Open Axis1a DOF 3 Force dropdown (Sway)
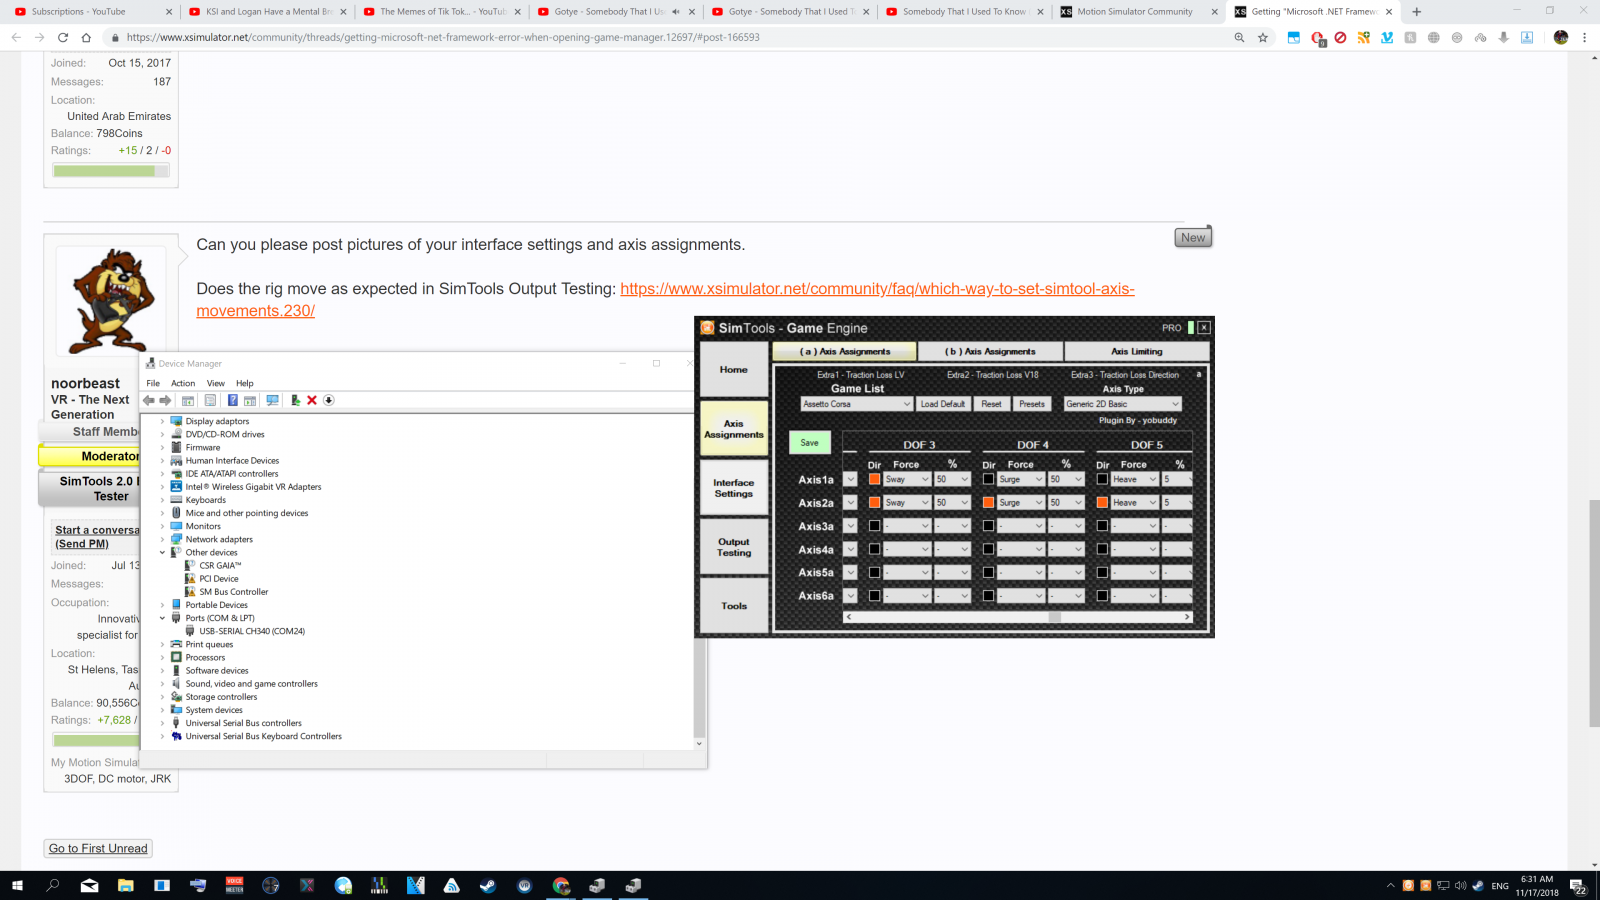1600x900 pixels. click(907, 479)
